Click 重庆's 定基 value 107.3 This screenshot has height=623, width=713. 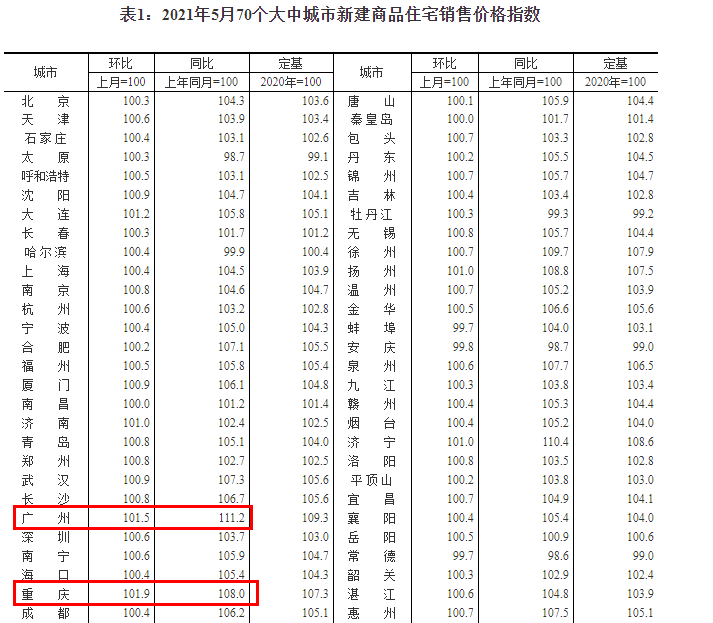(315, 594)
